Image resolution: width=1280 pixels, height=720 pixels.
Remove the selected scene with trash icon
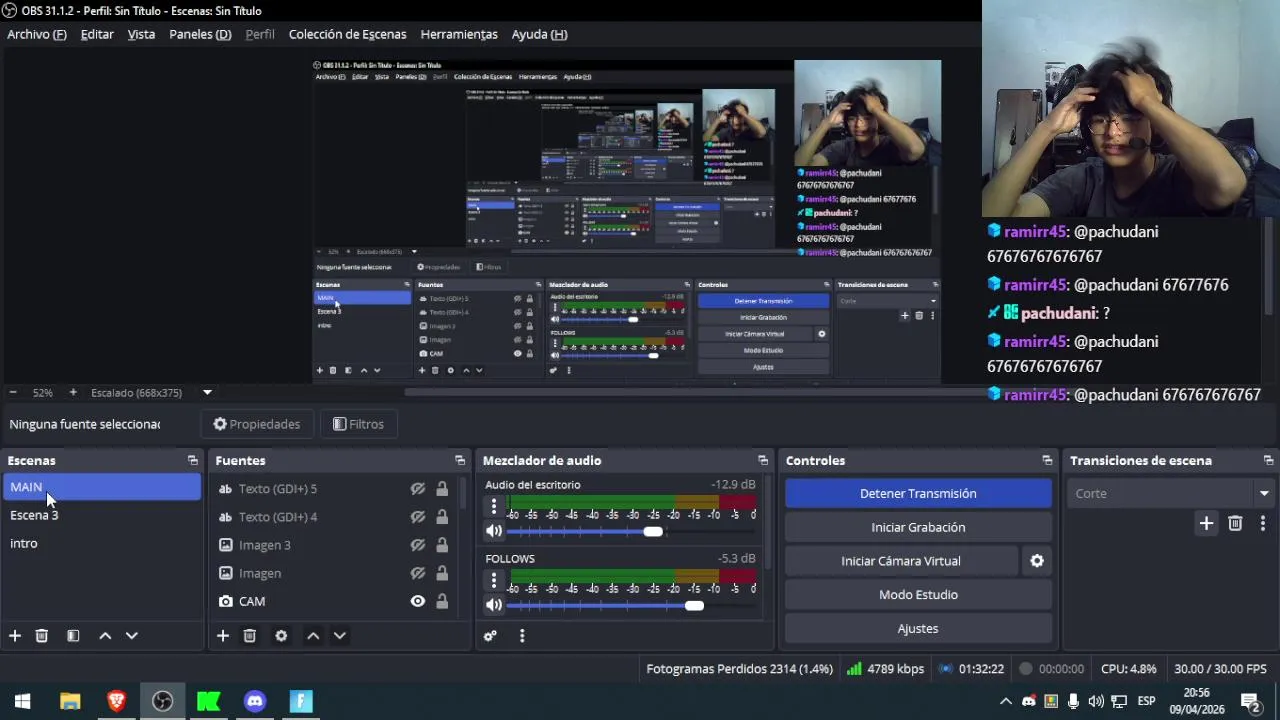[x=42, y=636]
